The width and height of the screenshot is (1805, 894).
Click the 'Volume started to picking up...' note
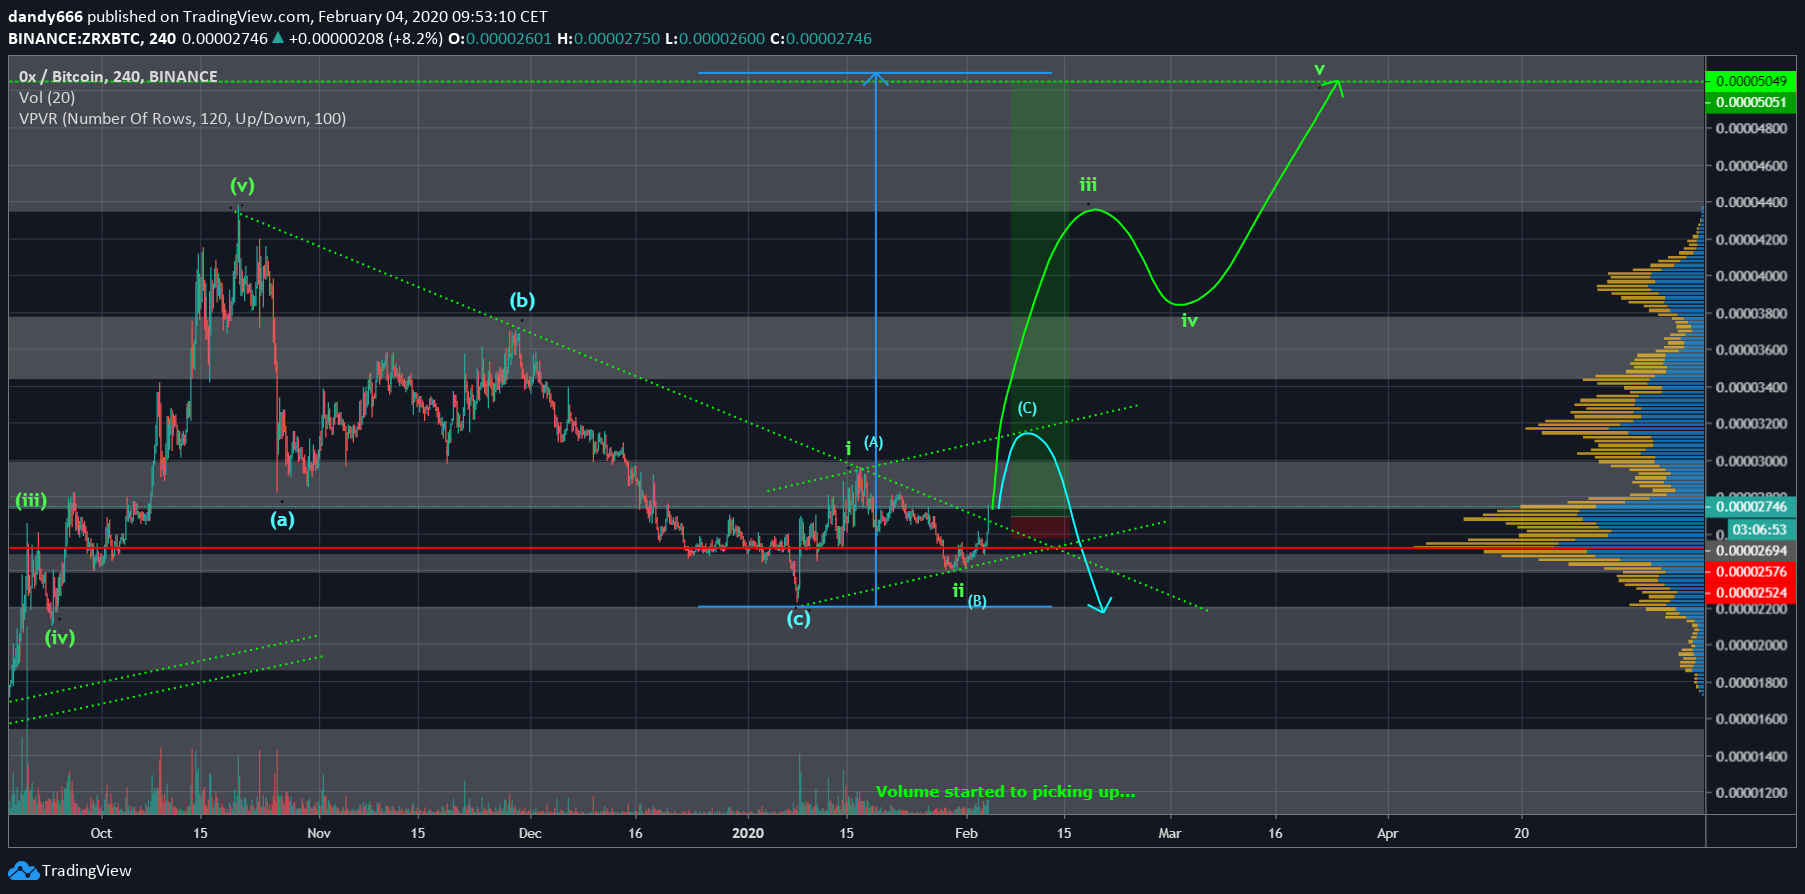1006,792
